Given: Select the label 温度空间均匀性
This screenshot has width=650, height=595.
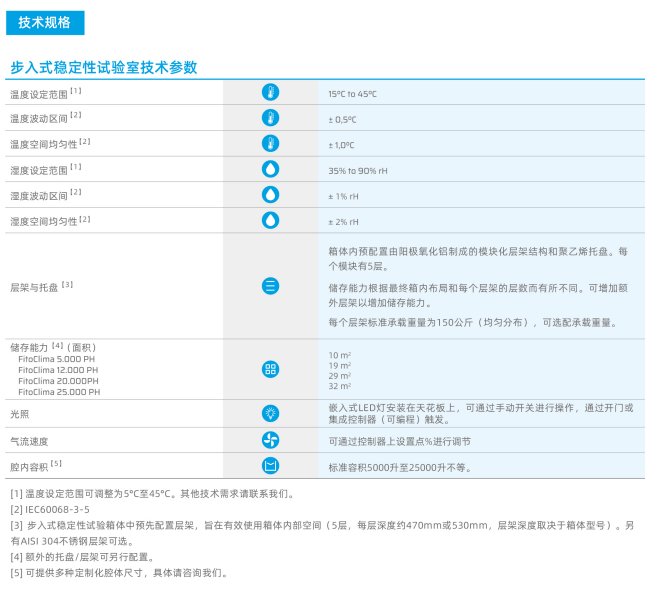Looking at the screenshot, I should point(44,144).
